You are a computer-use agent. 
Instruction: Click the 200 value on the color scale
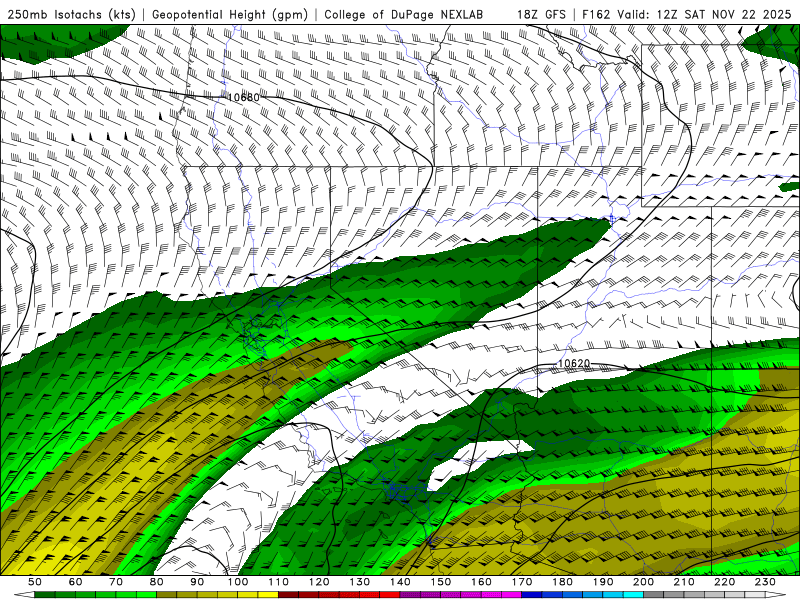(643, 582)
